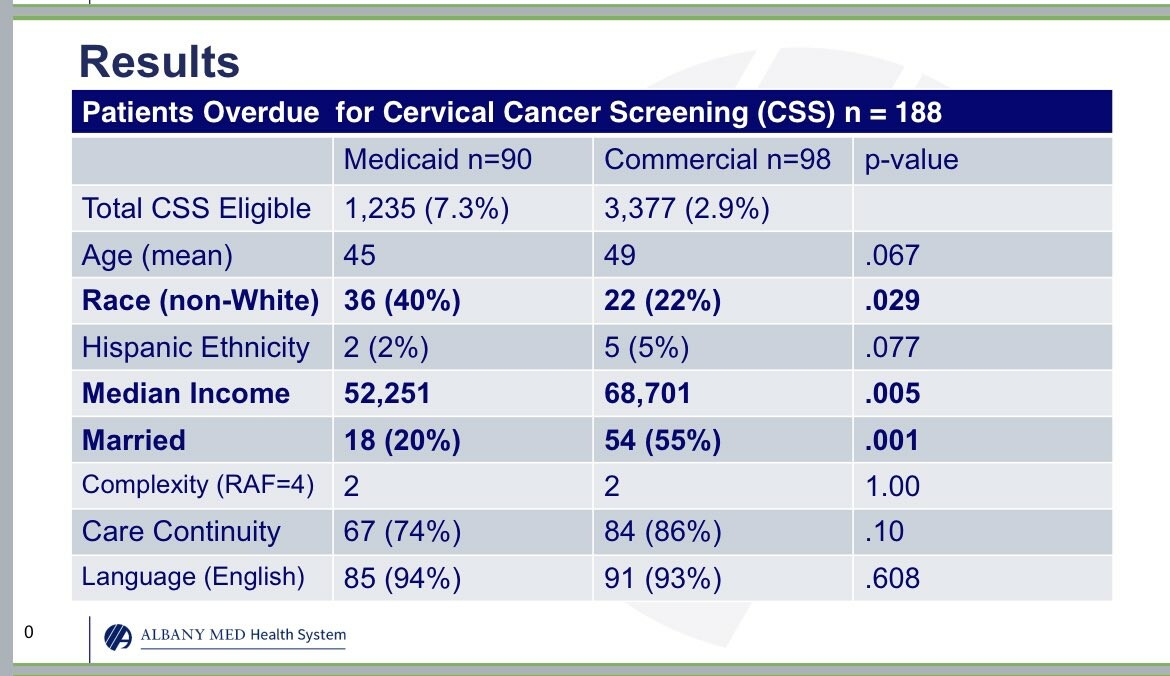Click the 1,235 (7.3%) Medicaid cell
The width and height of the screenshot is (1170, 676).
(x=427, y=208)
